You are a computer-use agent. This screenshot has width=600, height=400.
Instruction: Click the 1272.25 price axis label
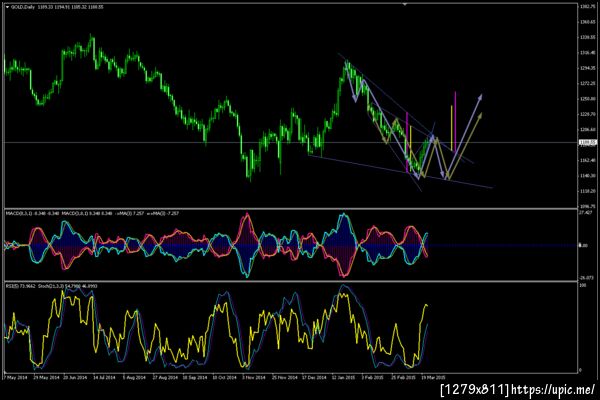(587, 83)
